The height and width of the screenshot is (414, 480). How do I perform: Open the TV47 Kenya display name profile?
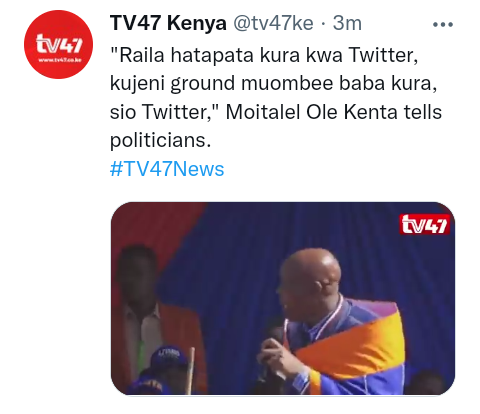pyautogui.click(x=168, y=23)
